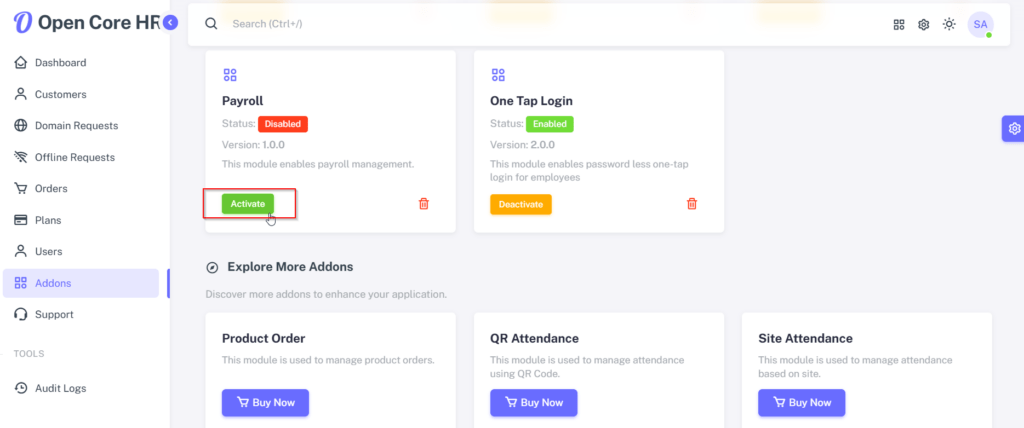Screen dimensions: 1024x428
Task: Open Support in the sidebar
Action: coord(55,314)
